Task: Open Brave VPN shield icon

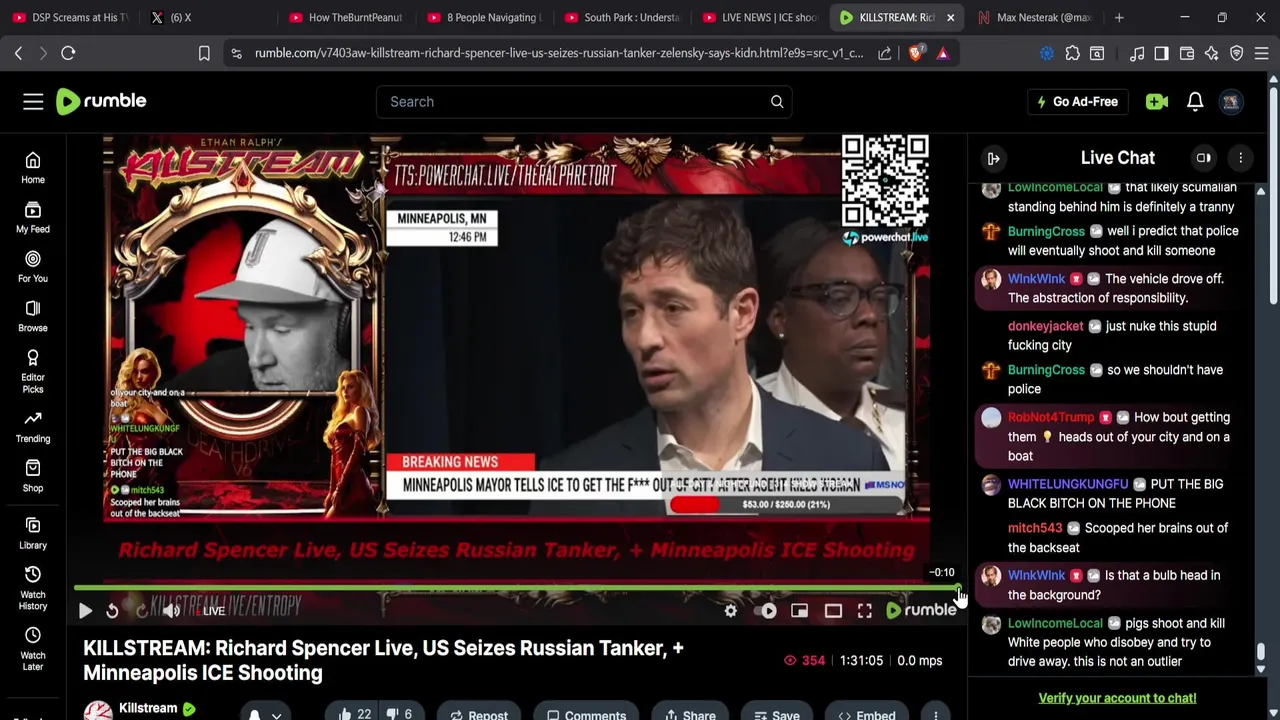Action: (x=1237, y=53)
